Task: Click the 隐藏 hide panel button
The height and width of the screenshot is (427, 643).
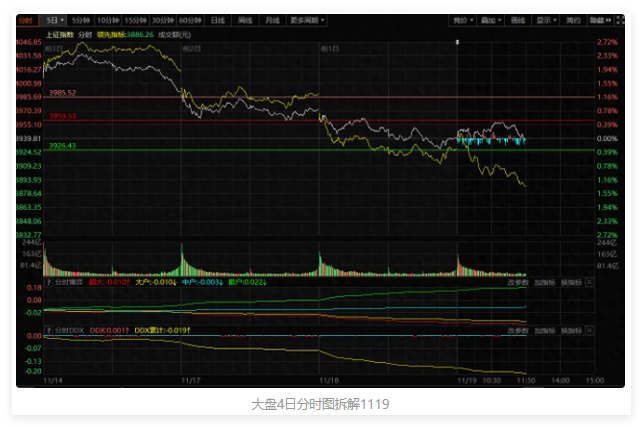Action: [598, 20]
